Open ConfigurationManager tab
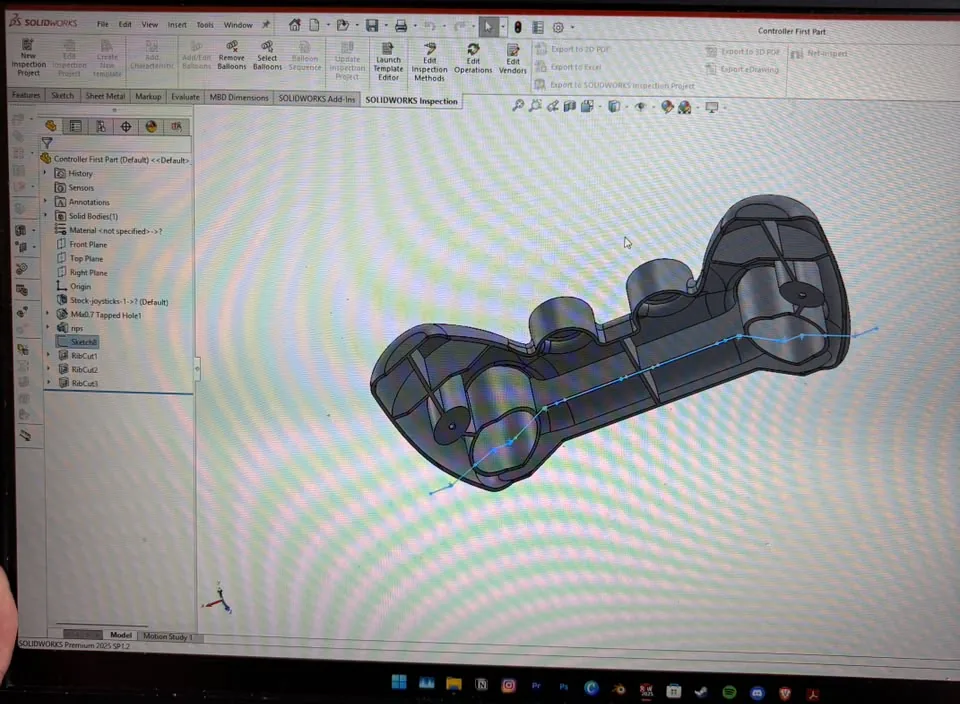The height and width of the screenshot is (704, 960). point(100,126)
